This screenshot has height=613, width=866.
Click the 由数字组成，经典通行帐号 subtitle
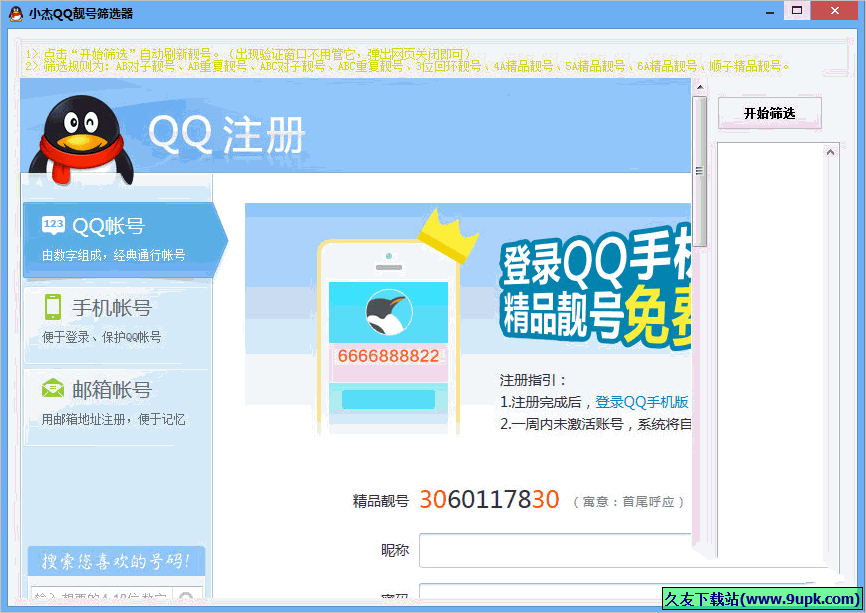114,255
